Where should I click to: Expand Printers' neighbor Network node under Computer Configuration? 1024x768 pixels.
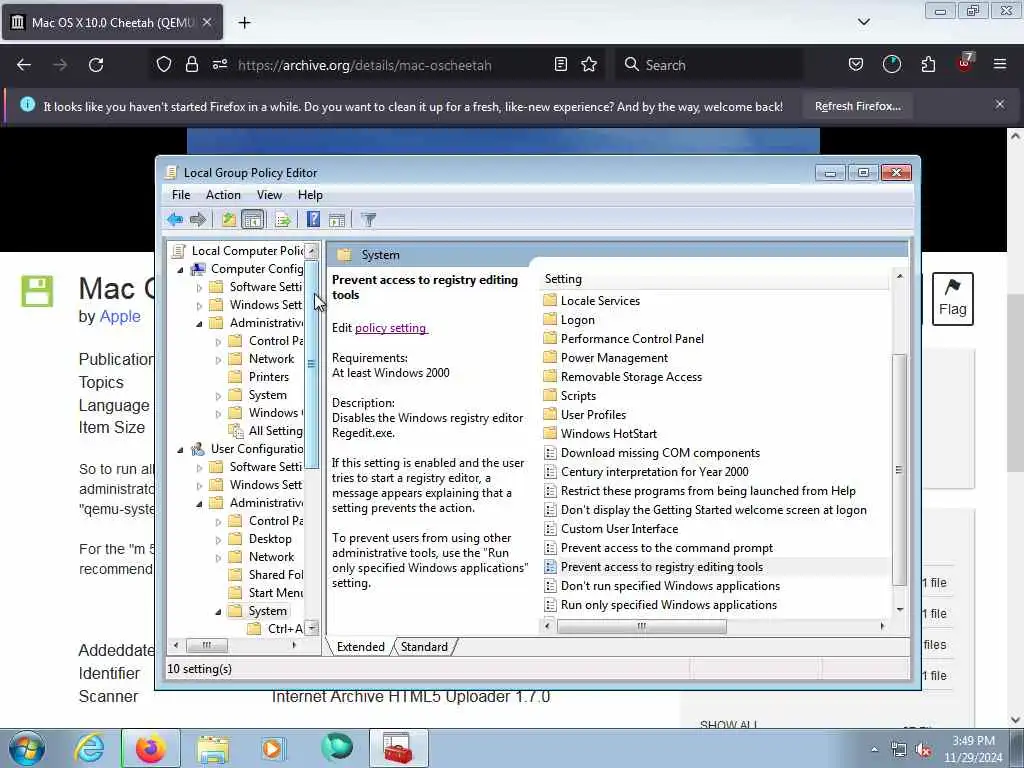click(218, 359)
